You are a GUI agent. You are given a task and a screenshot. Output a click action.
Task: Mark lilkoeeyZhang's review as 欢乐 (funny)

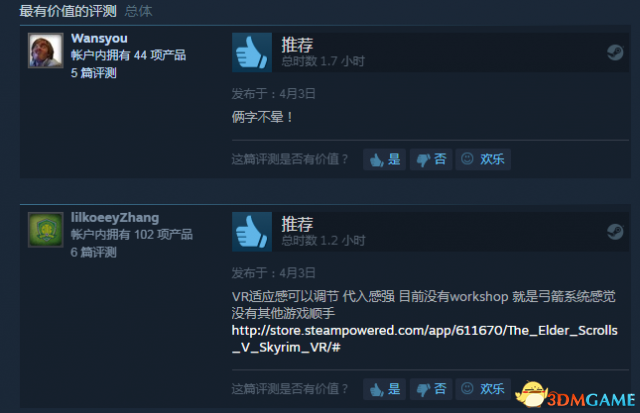pyautogui.click(x=483, y=389)
